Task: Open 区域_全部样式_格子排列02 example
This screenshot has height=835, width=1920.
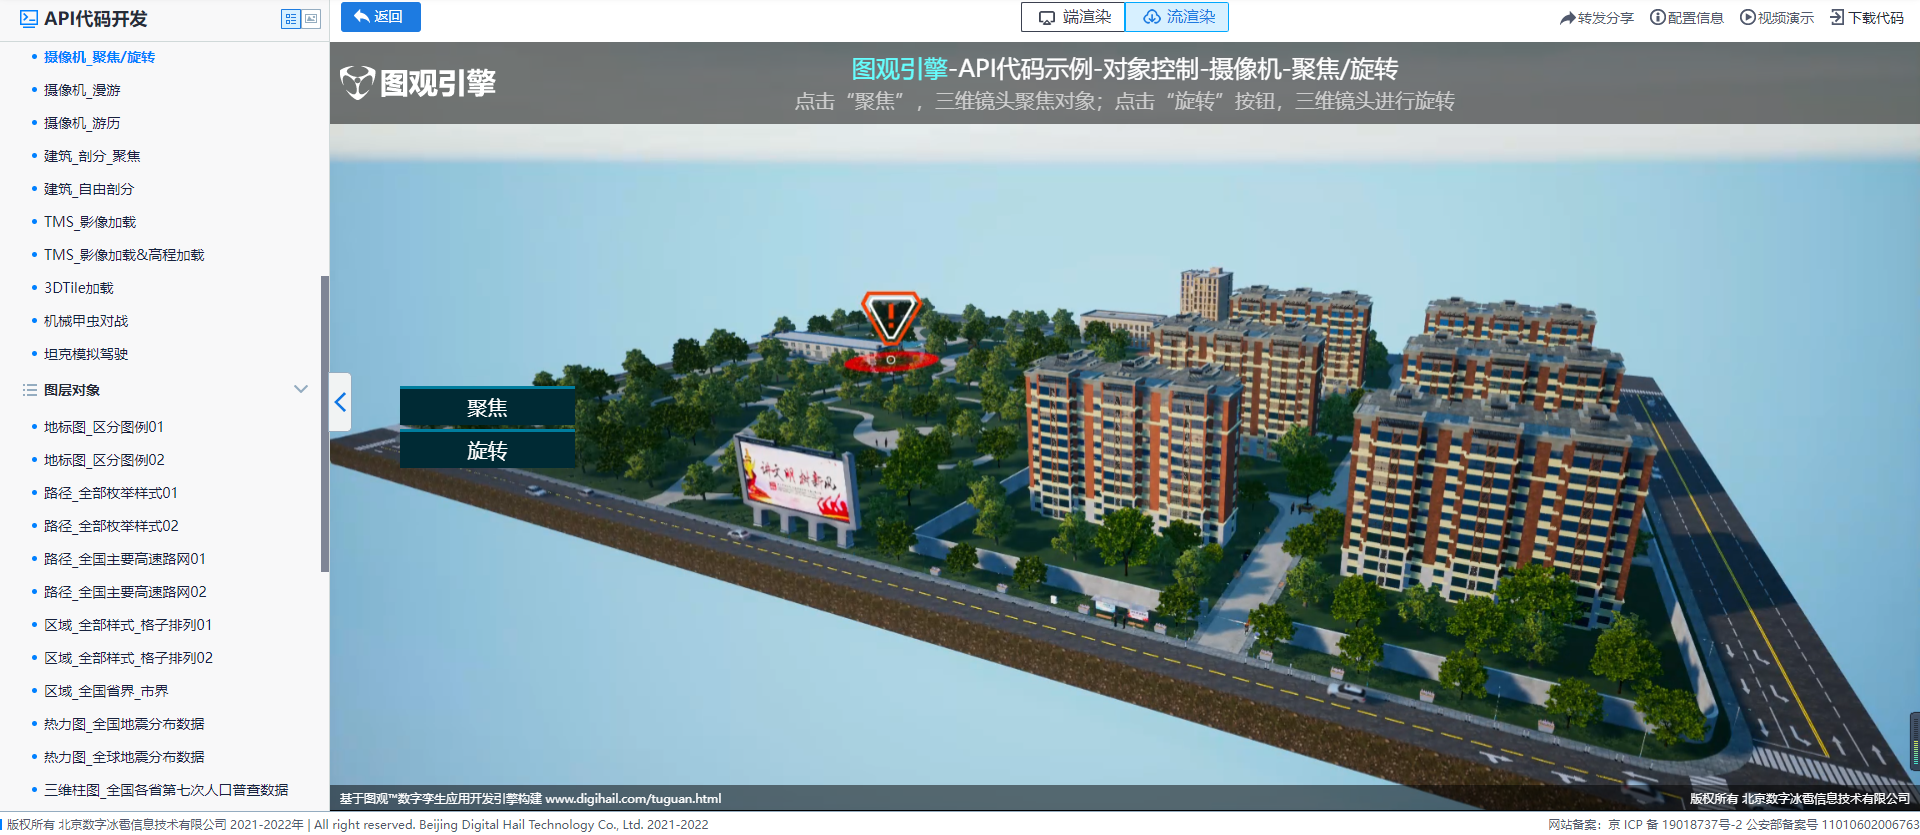Action: point(128,658)
